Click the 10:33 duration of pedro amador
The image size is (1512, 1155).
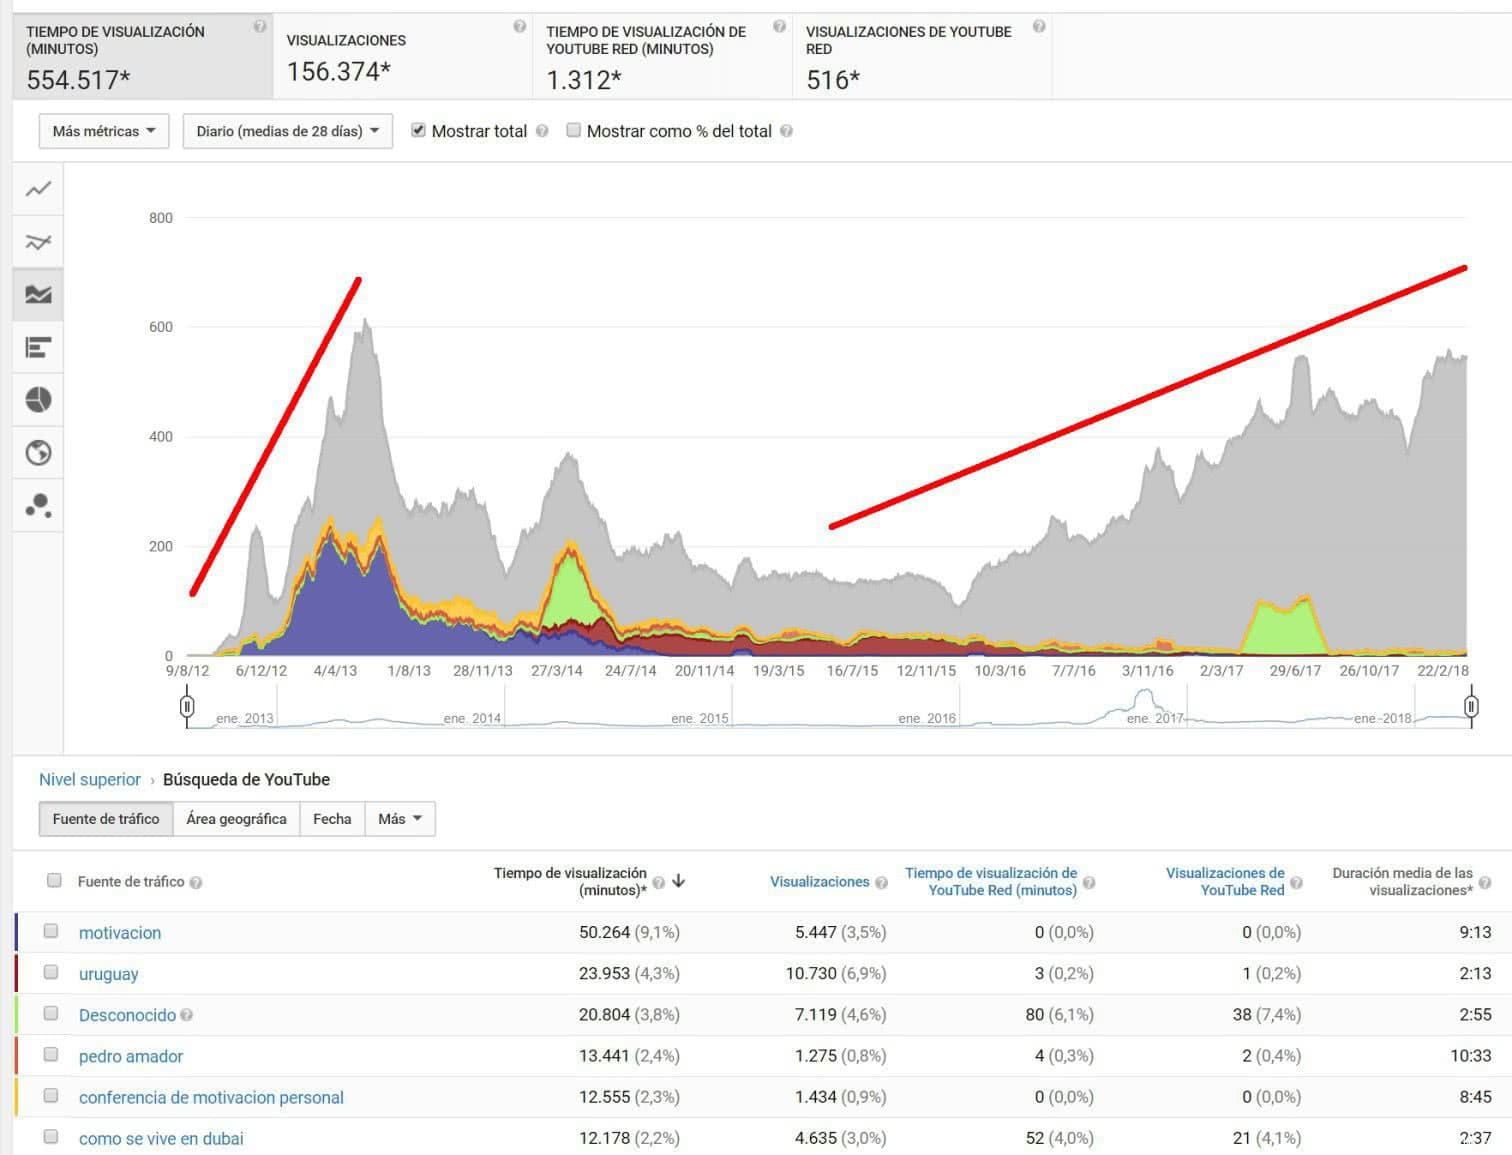point(1470,1055)
